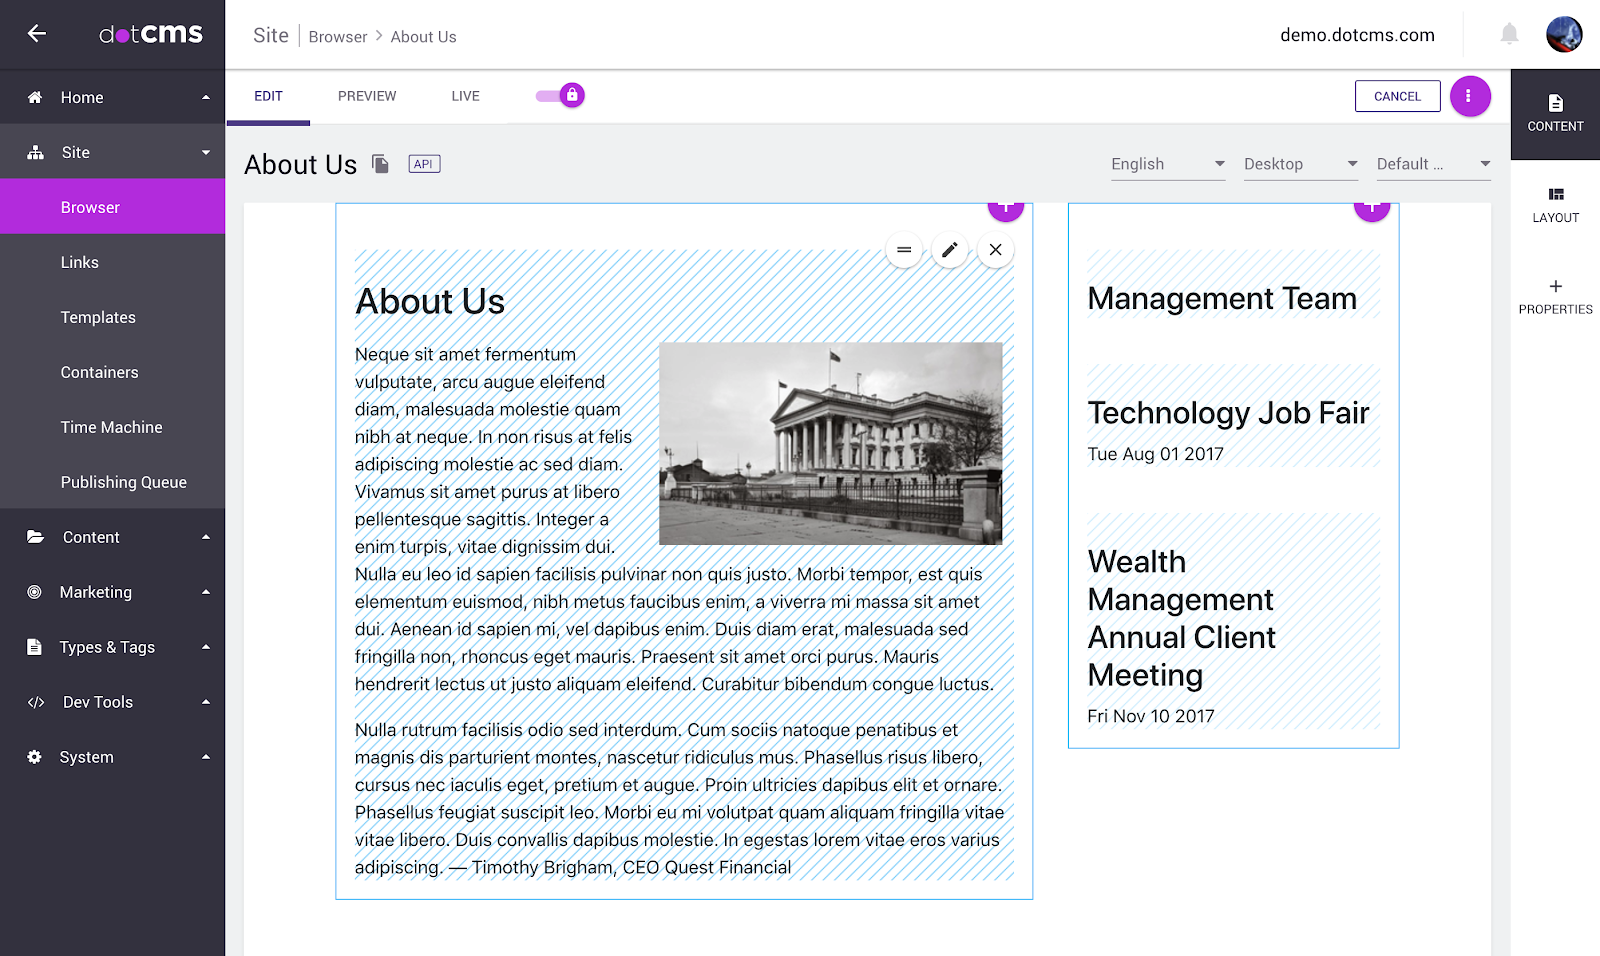Click the Browser breadcrumb link
This screenshot has height=956, width=1600.
click(338, 37)
